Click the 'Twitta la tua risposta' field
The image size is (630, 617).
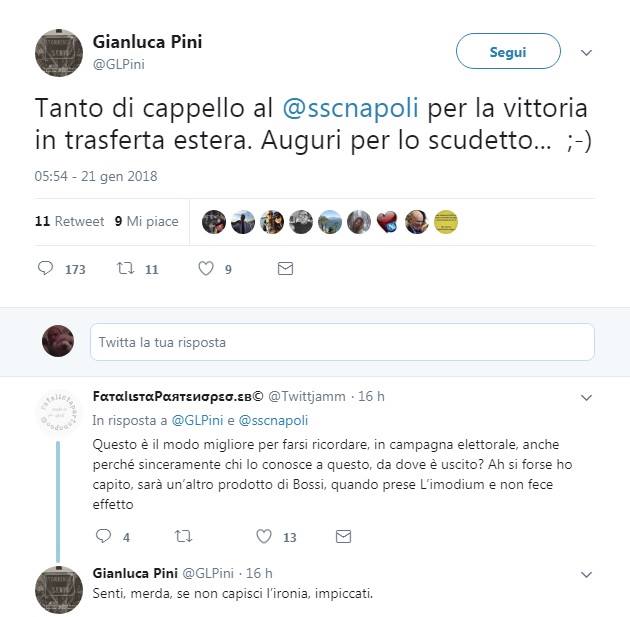coord(342,342)
